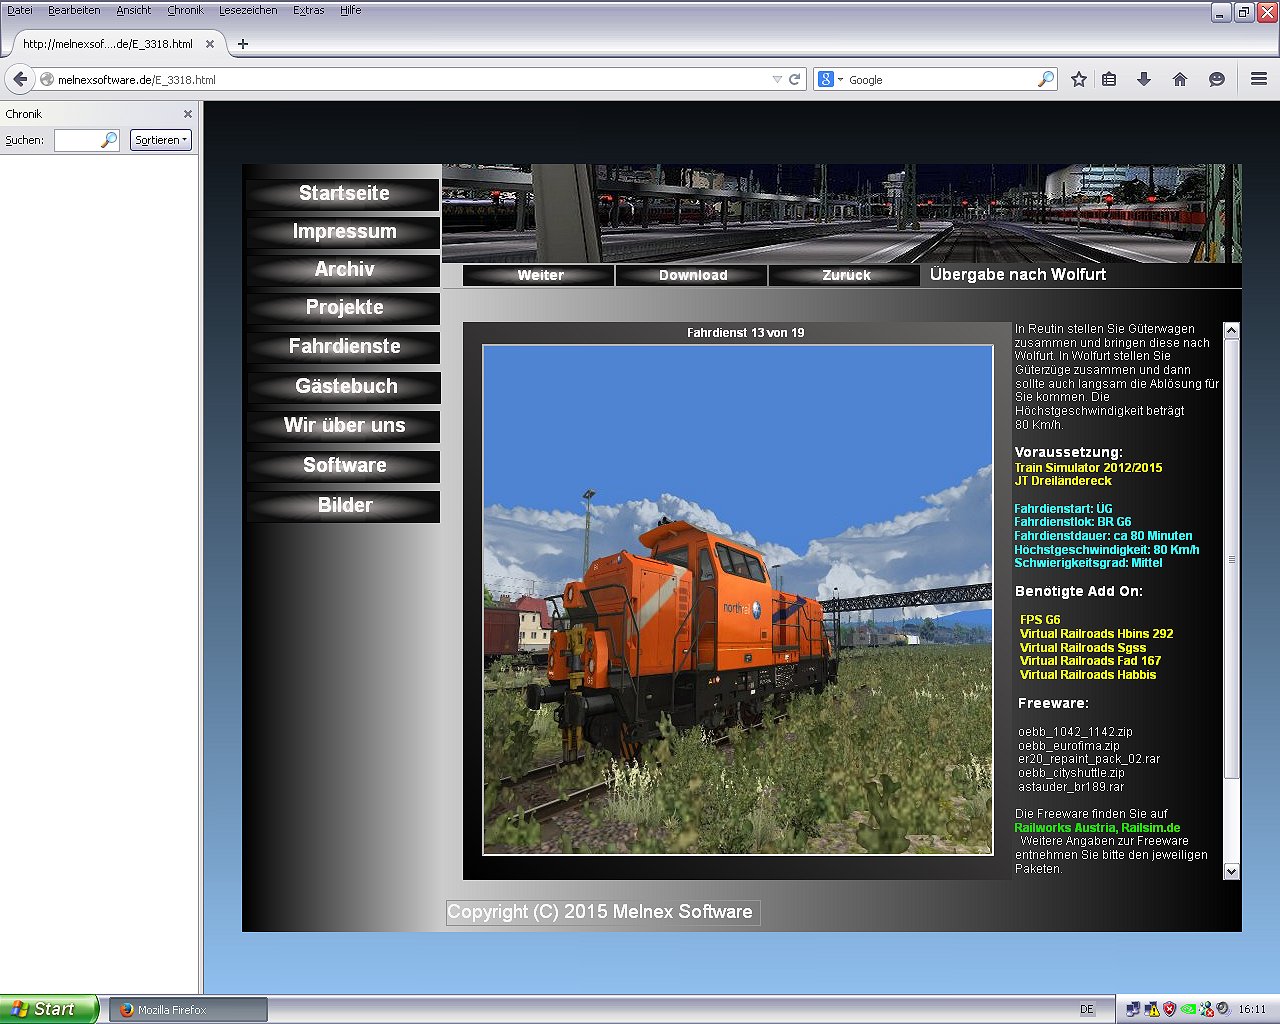The height and width of the screenshot is (1024, 1280).
Task: Open the bookmarks list icon
Action: pyautogui.click(x=1109, y=79)
